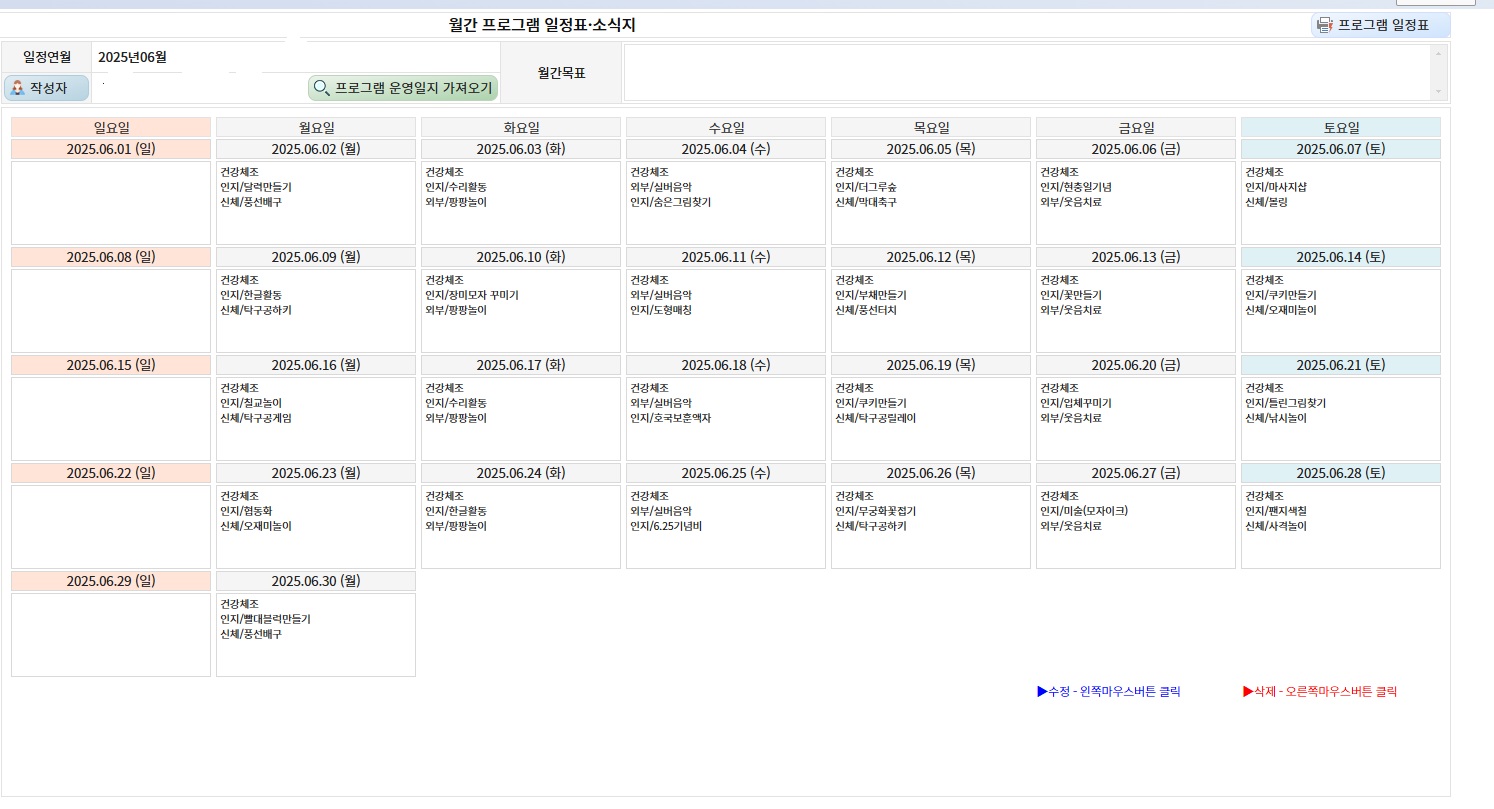Click the 인지/입체꾸미기 entry
1494x809 pixels.
[1076, 403]
